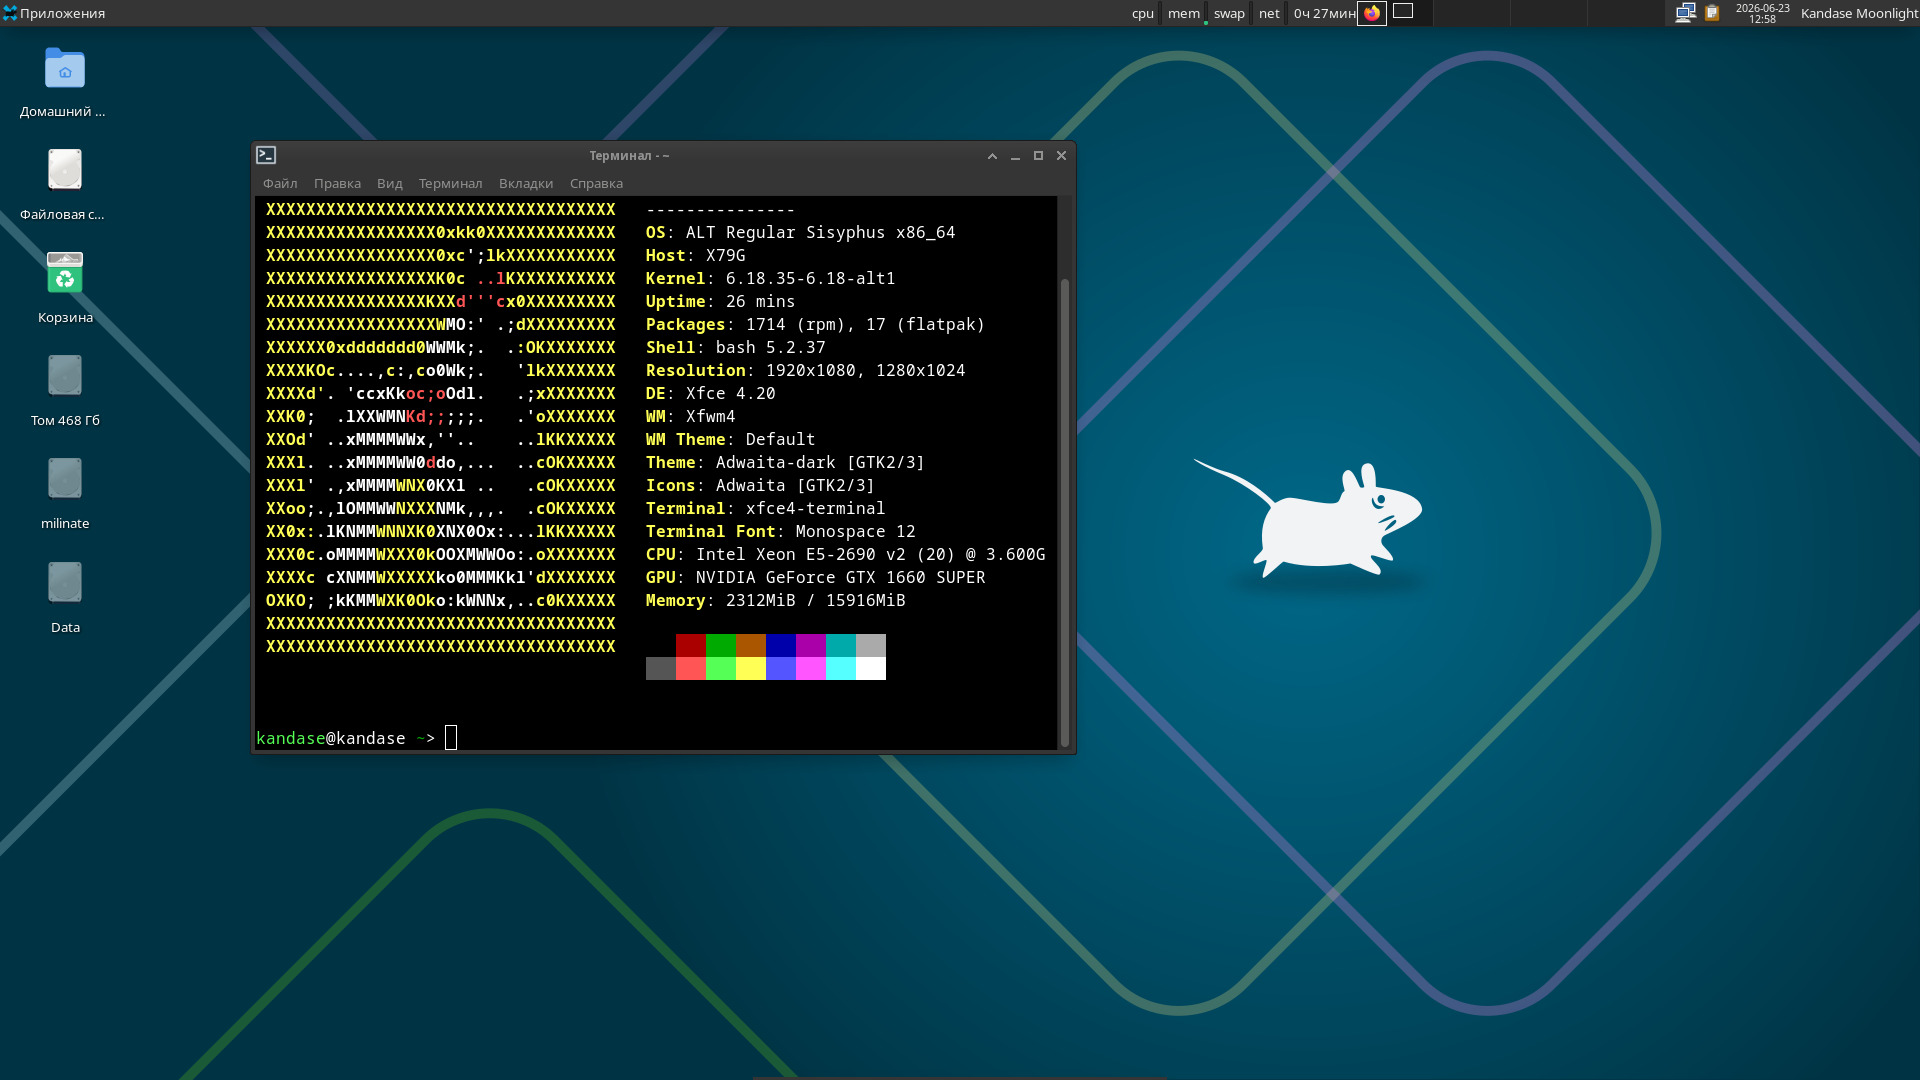Click the Host value X79G
Screen dimensions: 1920x1080
[725, 255]
